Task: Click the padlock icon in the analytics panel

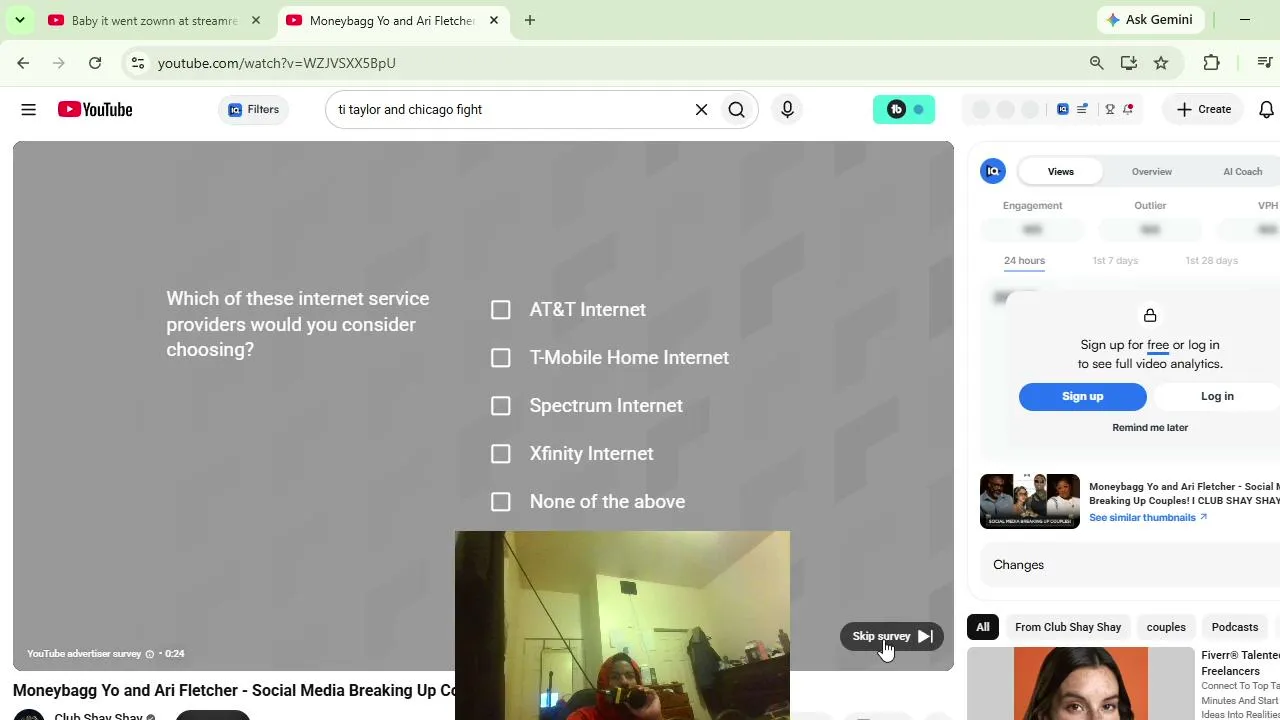Action: click(x=1150, y=316)
